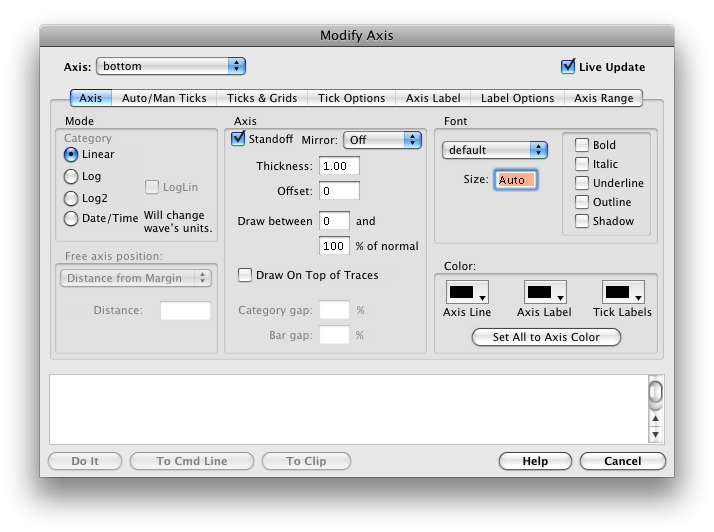Open the Axis selector showing bottom
The image size is (714, 532).
pyautogui.click(x=171, y=66)
